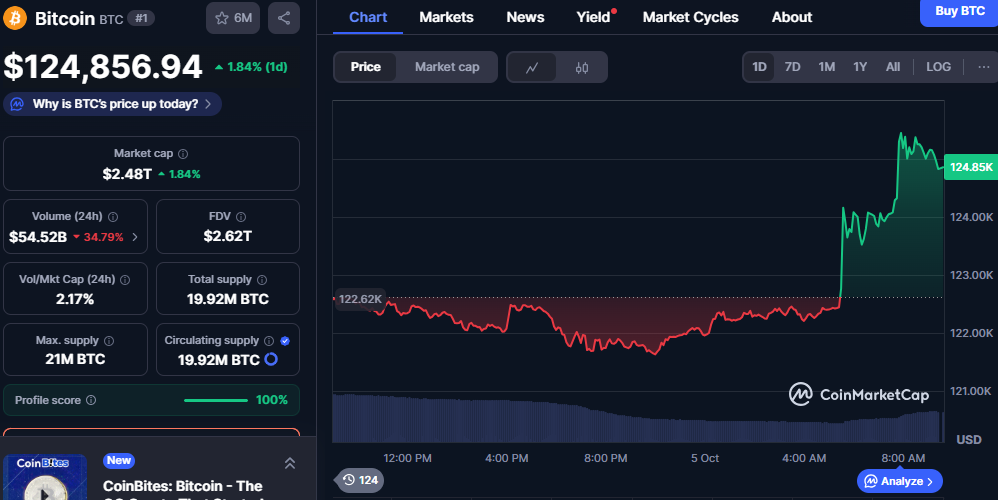Click the Profile score progress bar

(217, 400)
